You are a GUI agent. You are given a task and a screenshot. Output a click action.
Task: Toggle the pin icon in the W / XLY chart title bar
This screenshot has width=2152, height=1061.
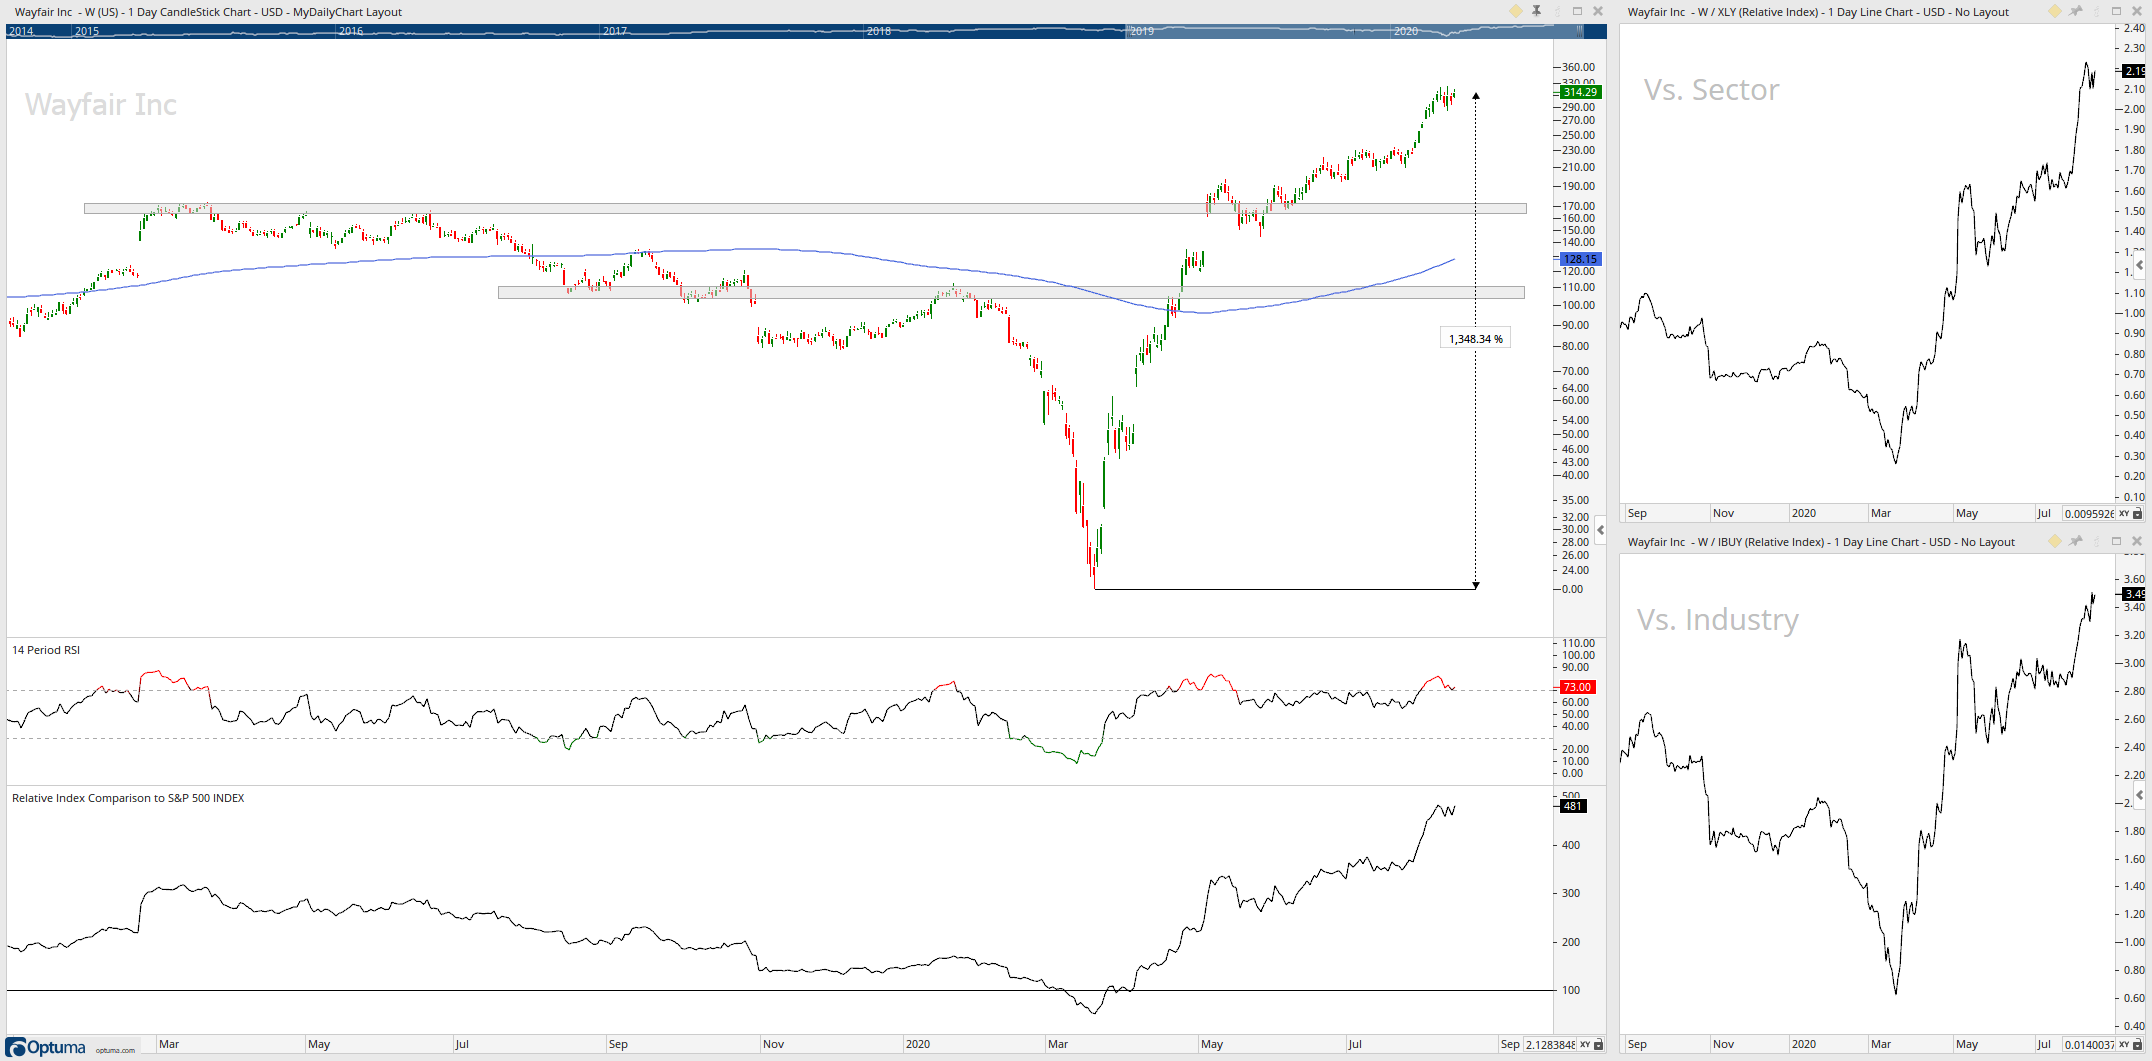click(x=2076, y=11)
